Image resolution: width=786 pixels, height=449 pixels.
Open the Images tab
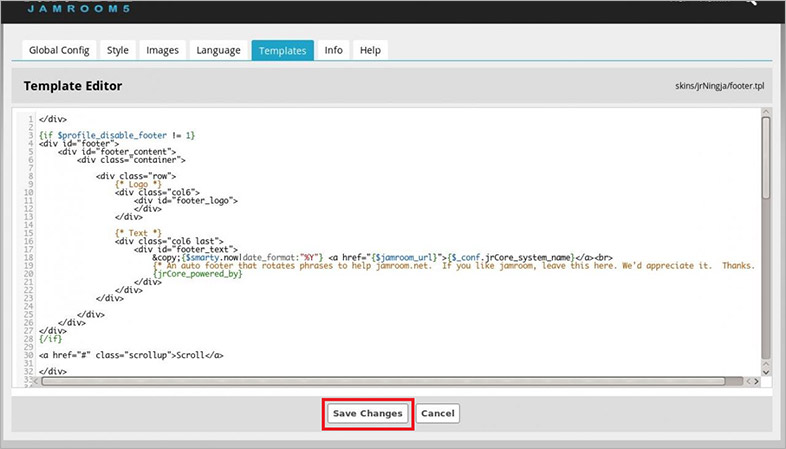click(x=163, y=50)
